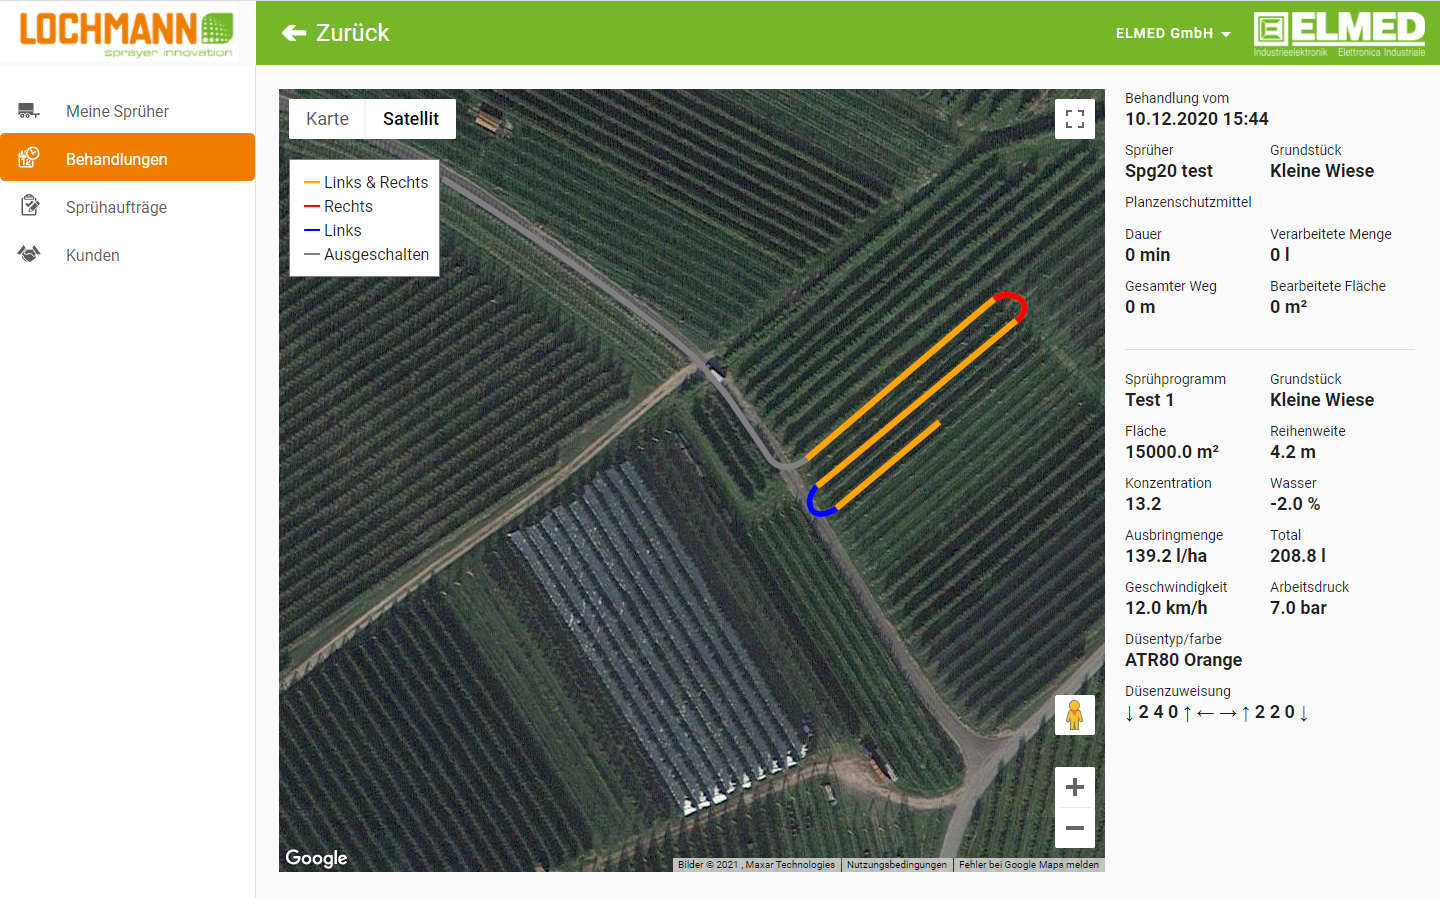Click the Street View pegman icon
The width and height of the screenshot is (1440, 898).
1075,715
